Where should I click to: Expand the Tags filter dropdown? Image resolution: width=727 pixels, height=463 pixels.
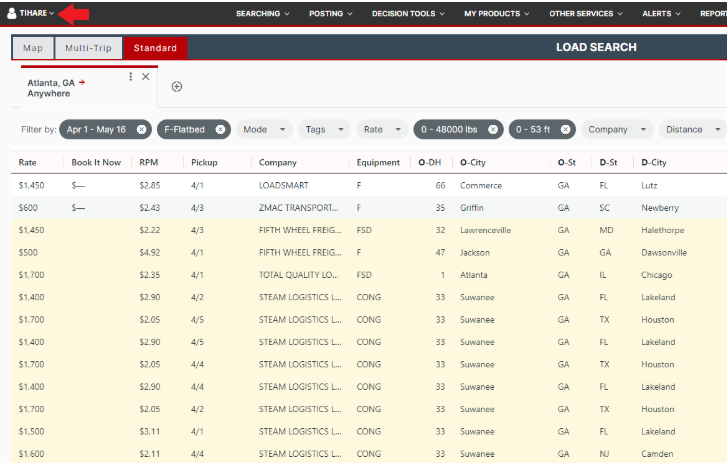click(x=324, y=130)
